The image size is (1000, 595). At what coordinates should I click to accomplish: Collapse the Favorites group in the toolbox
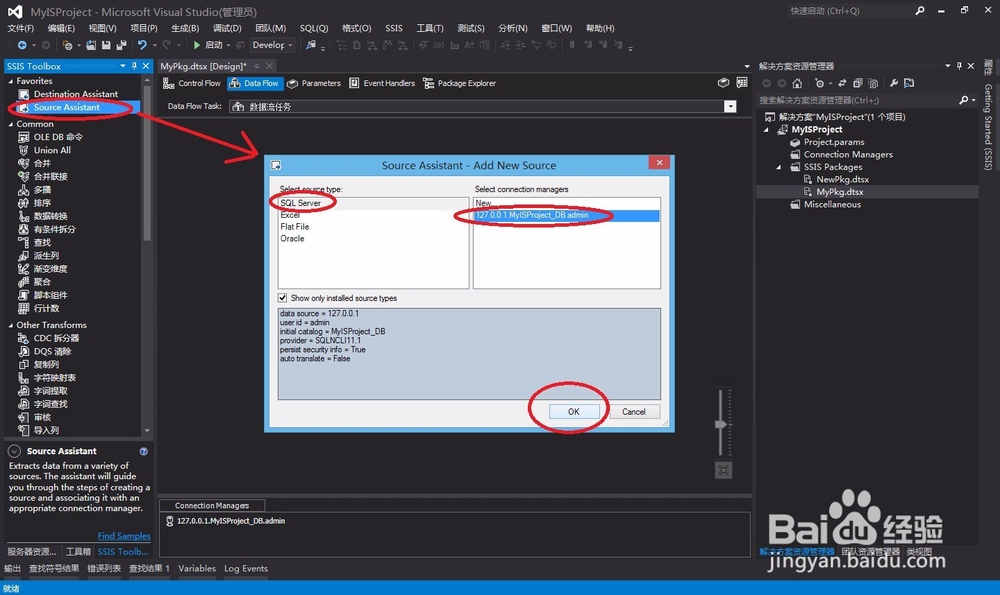[x=11, y=81]
